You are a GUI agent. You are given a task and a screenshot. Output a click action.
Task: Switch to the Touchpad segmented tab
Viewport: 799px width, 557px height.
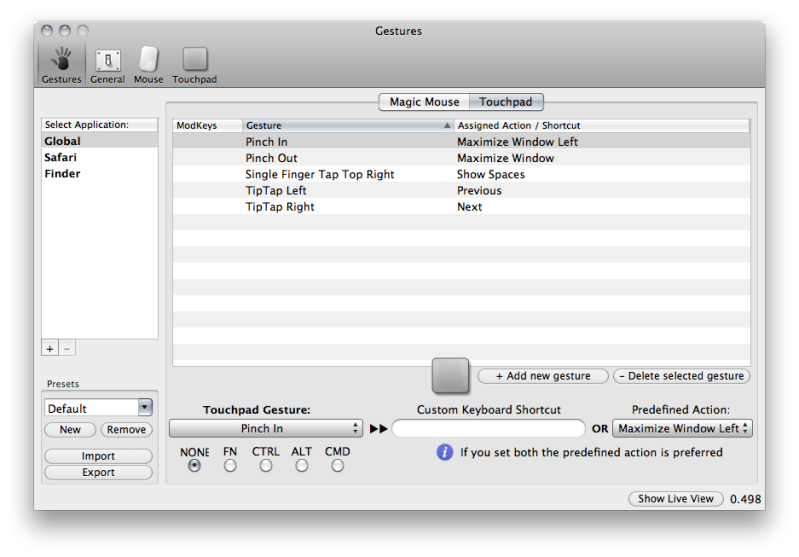(506, 102)
